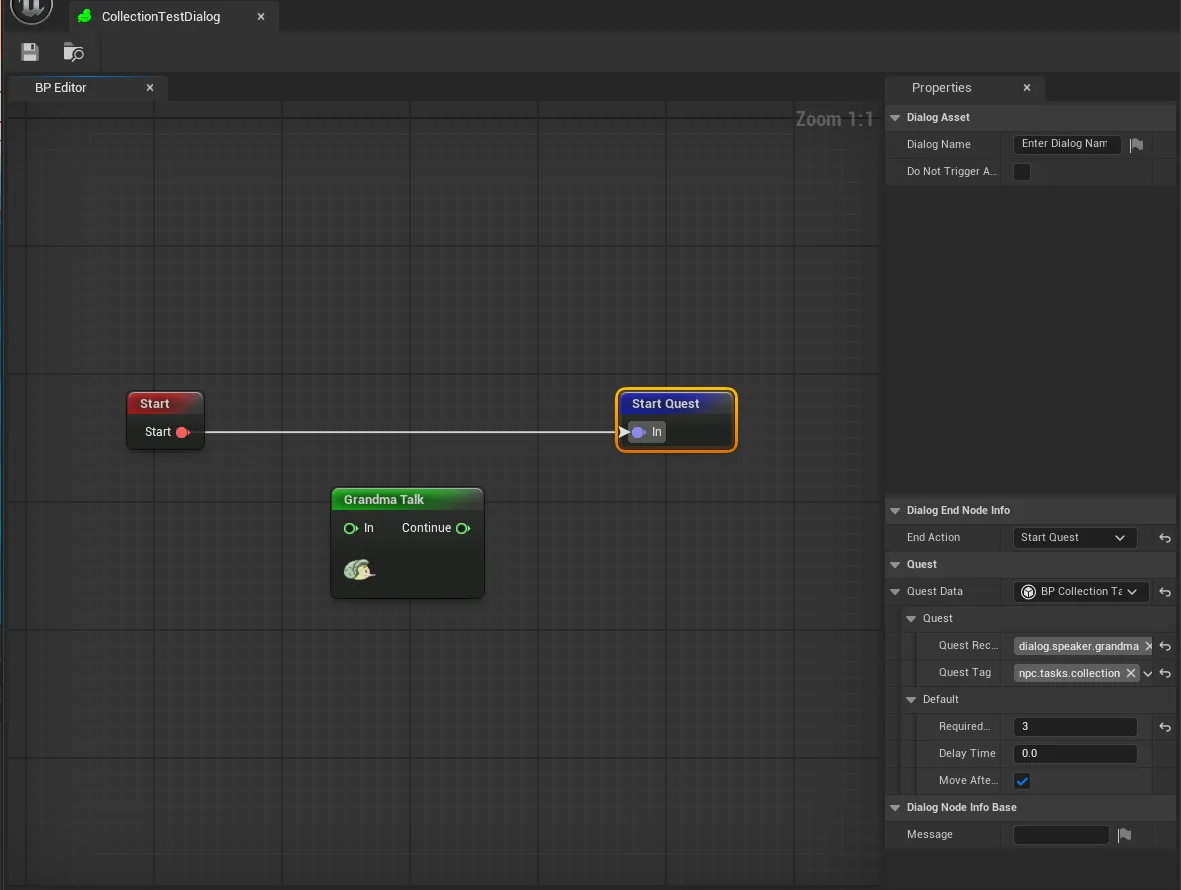The width and height of the screenshot is (1181, 890).
Task: Click the Dialog Name input field
Action: (1067, 144)
